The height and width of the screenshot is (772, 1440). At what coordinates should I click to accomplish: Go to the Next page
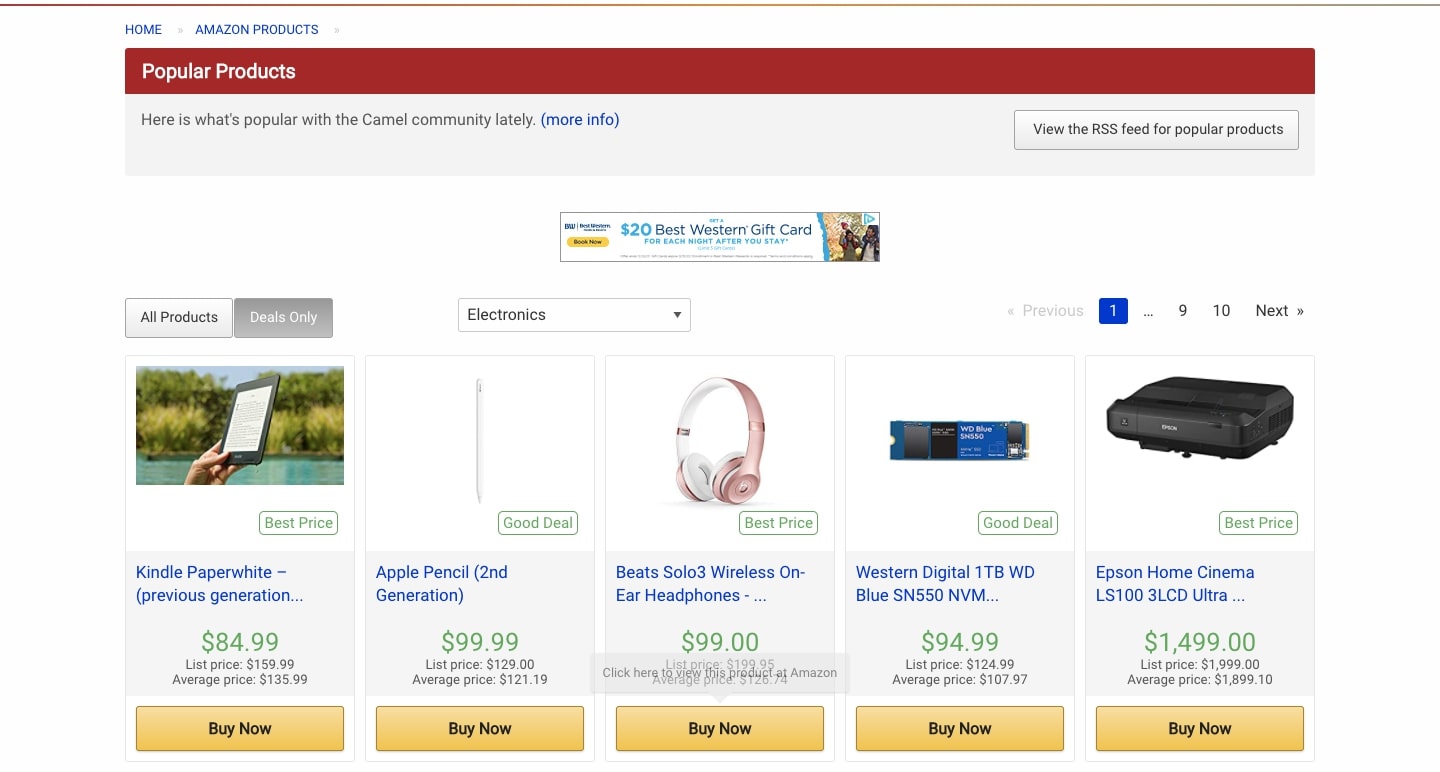point(1279,311)
